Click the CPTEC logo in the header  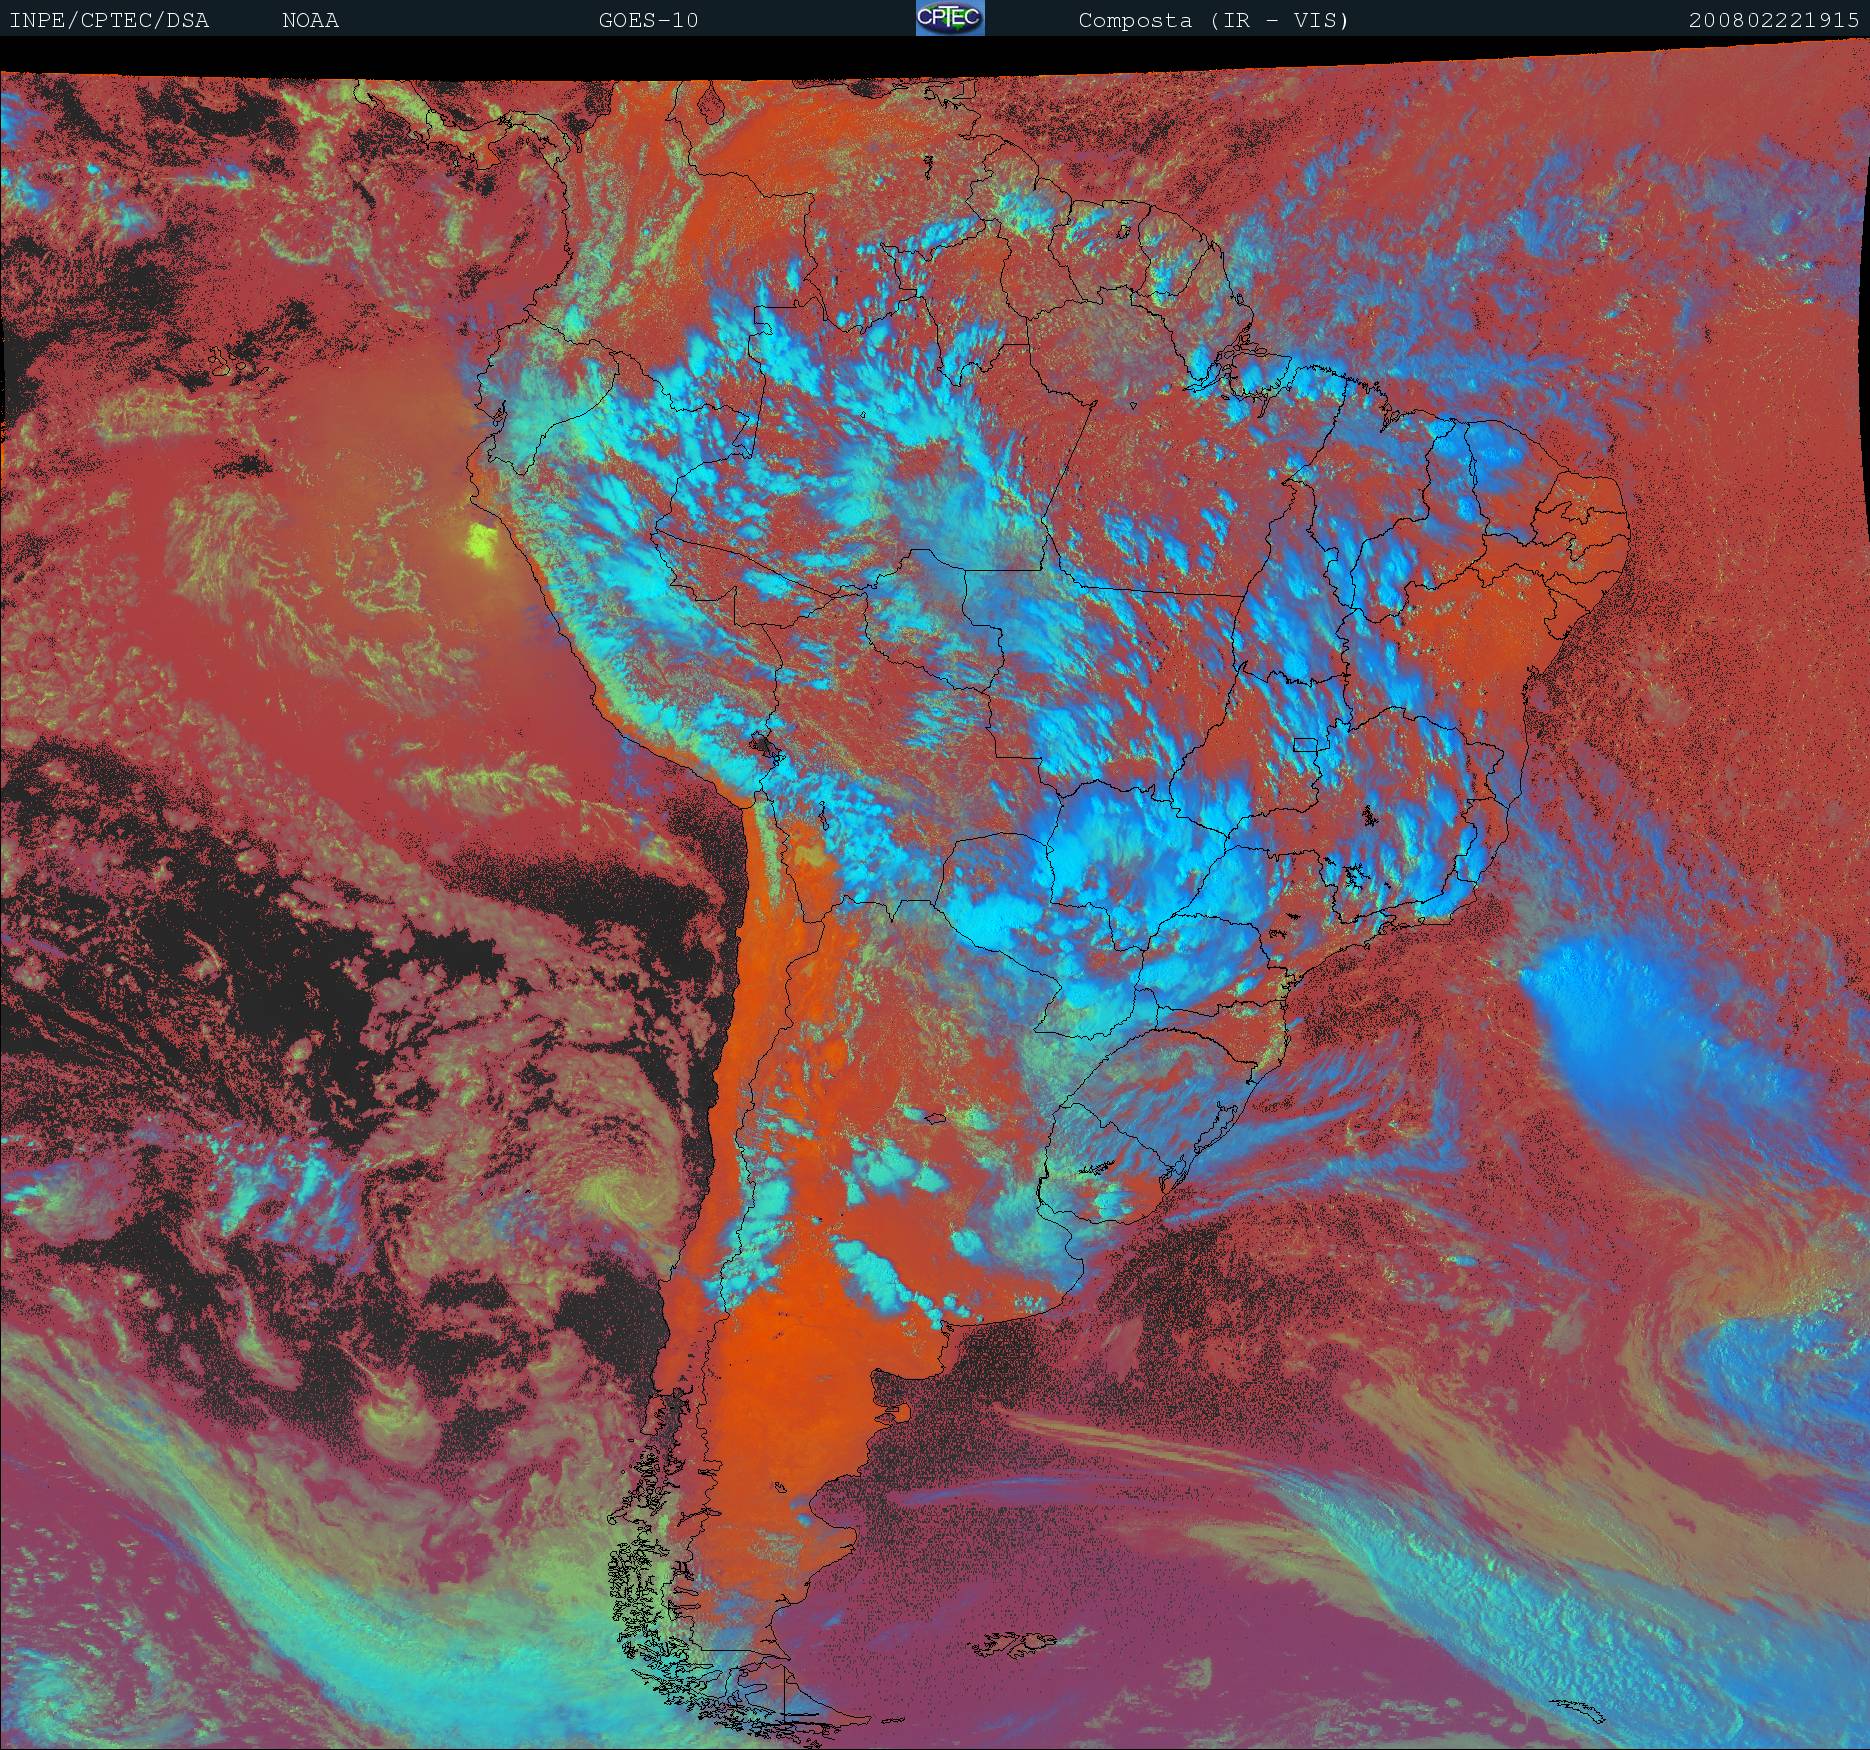949,19
